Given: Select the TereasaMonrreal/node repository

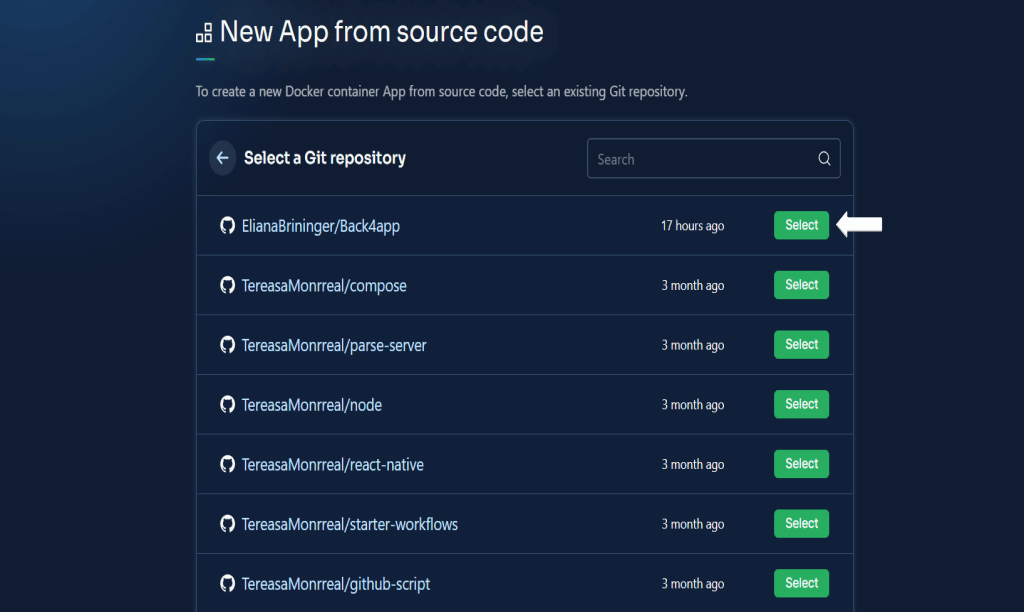Looking at the screenshot, I should pos(801,404).
